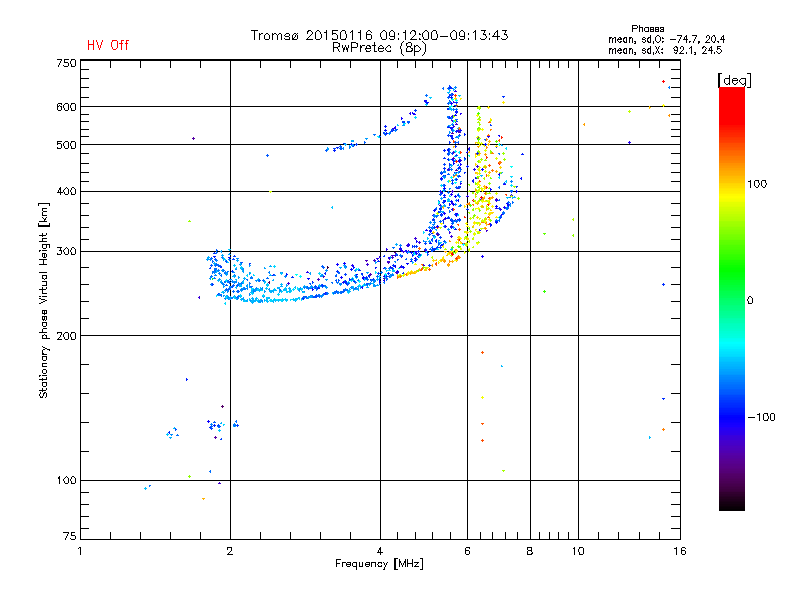Click the 'Frequency [MHz]' axis label
800x600 pixels.
point(379,564)
